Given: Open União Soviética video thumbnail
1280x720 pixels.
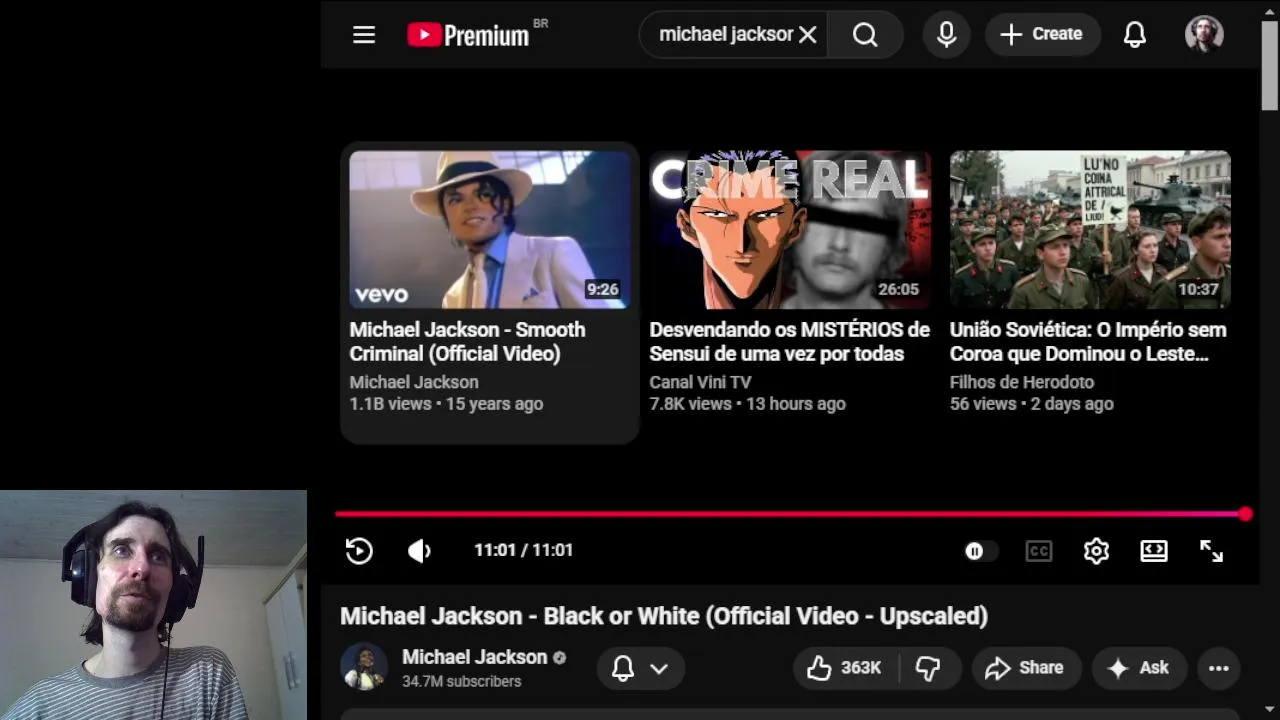Looking at the screenshot, I should [x=1090, y=229].
